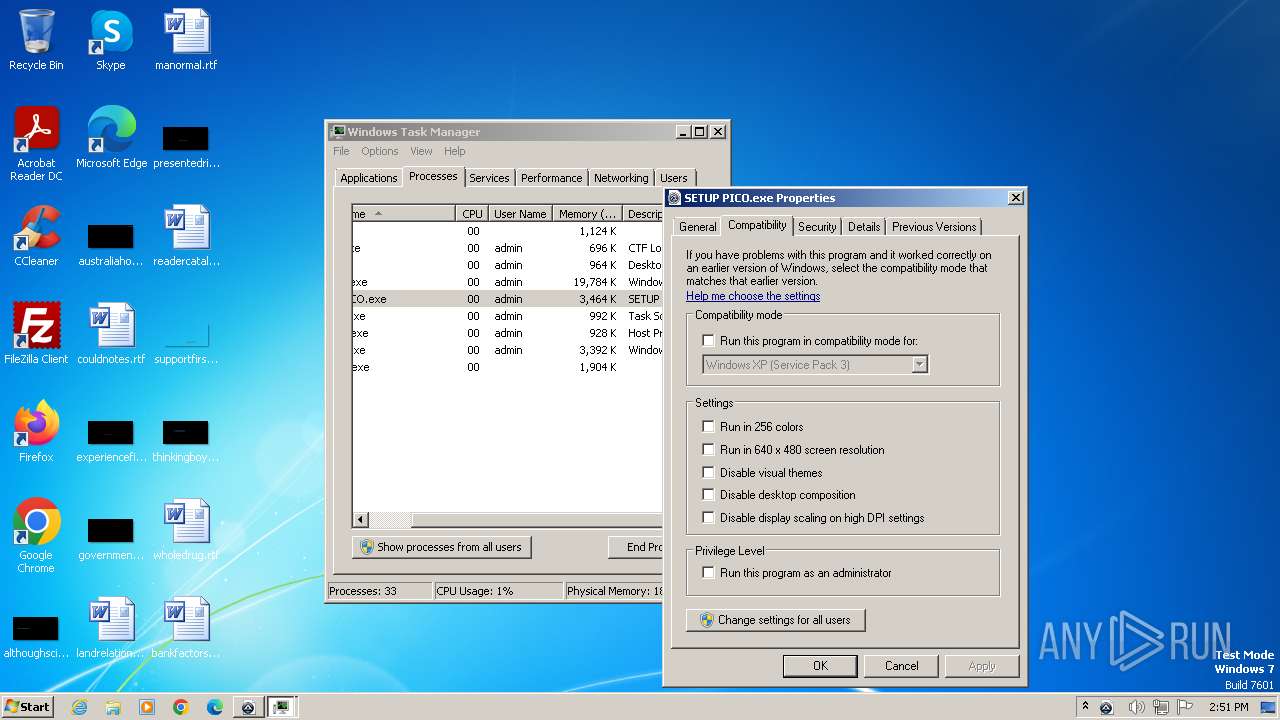Image resolution: width=1280 pixels, height=720 pixels.
Task: Select presentedri... black-icon desktop file
Action: tap(186, 146)
